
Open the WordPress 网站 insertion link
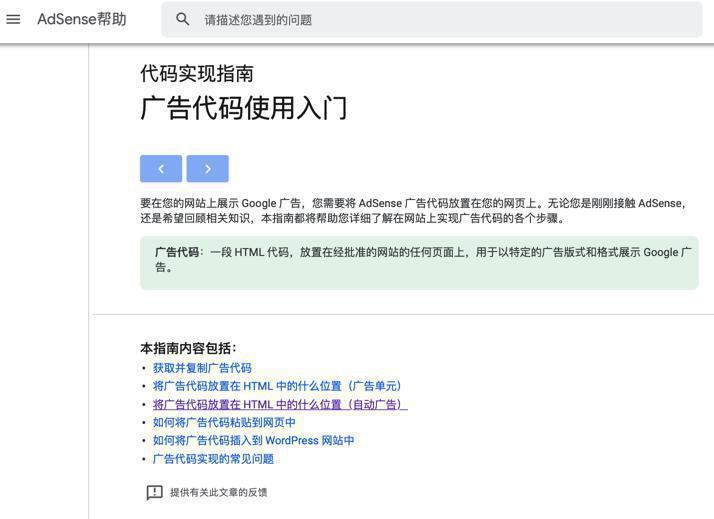(x=254, y=441)
